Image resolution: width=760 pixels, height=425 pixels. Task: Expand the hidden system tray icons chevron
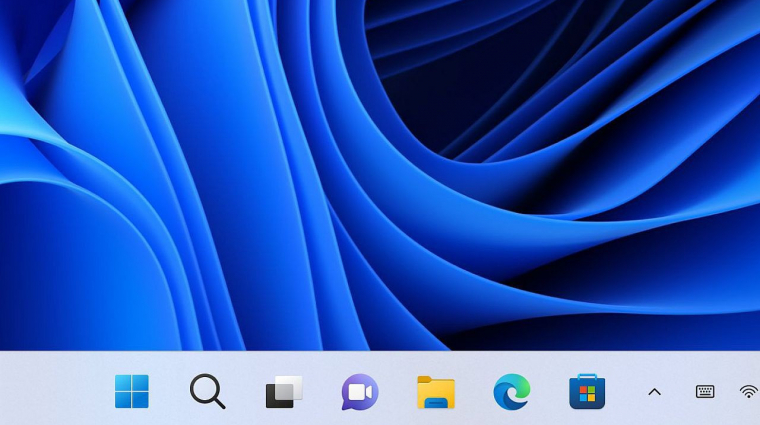coord(655,392)
